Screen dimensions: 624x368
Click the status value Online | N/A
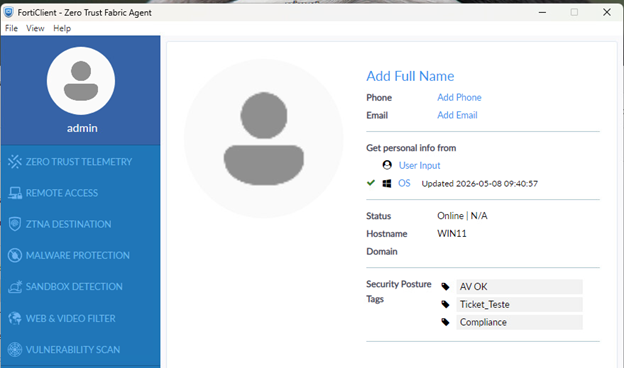pos(462,216)
